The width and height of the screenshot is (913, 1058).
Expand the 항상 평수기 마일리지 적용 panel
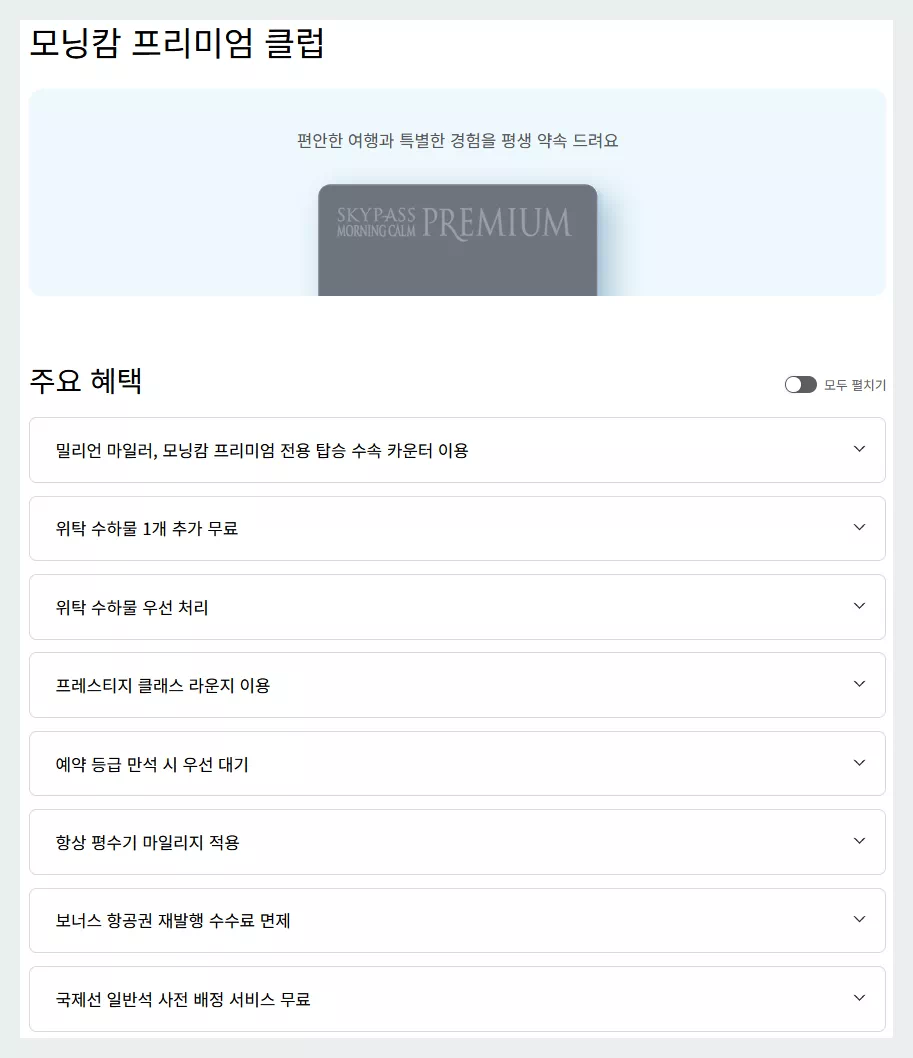click(457, 841)
